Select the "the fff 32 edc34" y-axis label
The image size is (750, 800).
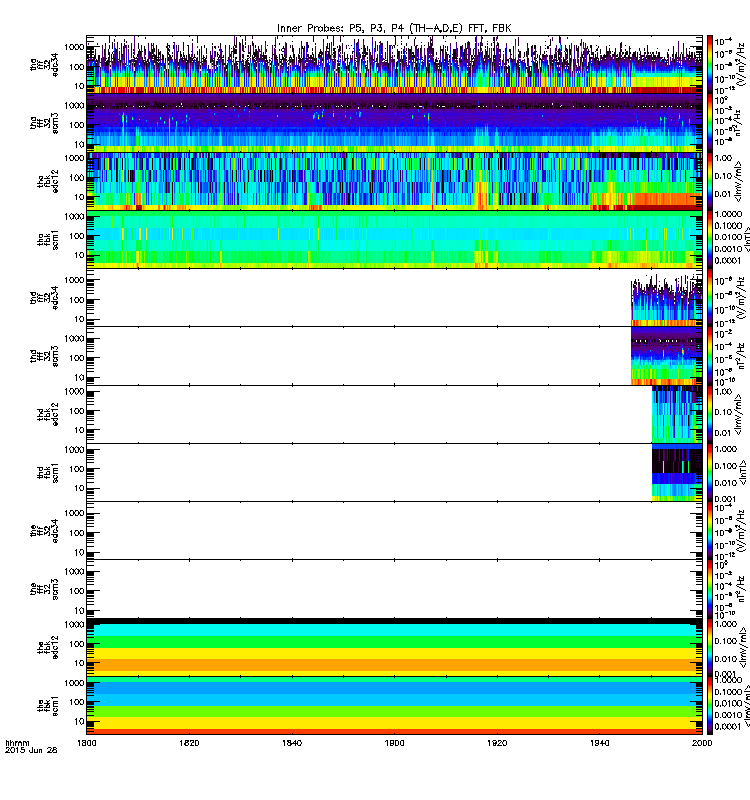pos(44,531)
